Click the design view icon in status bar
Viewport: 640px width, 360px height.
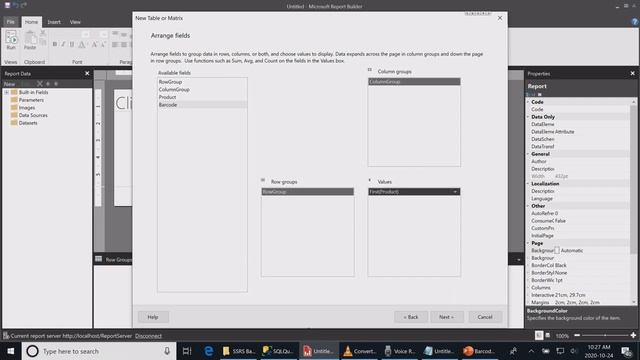(539, 336)
